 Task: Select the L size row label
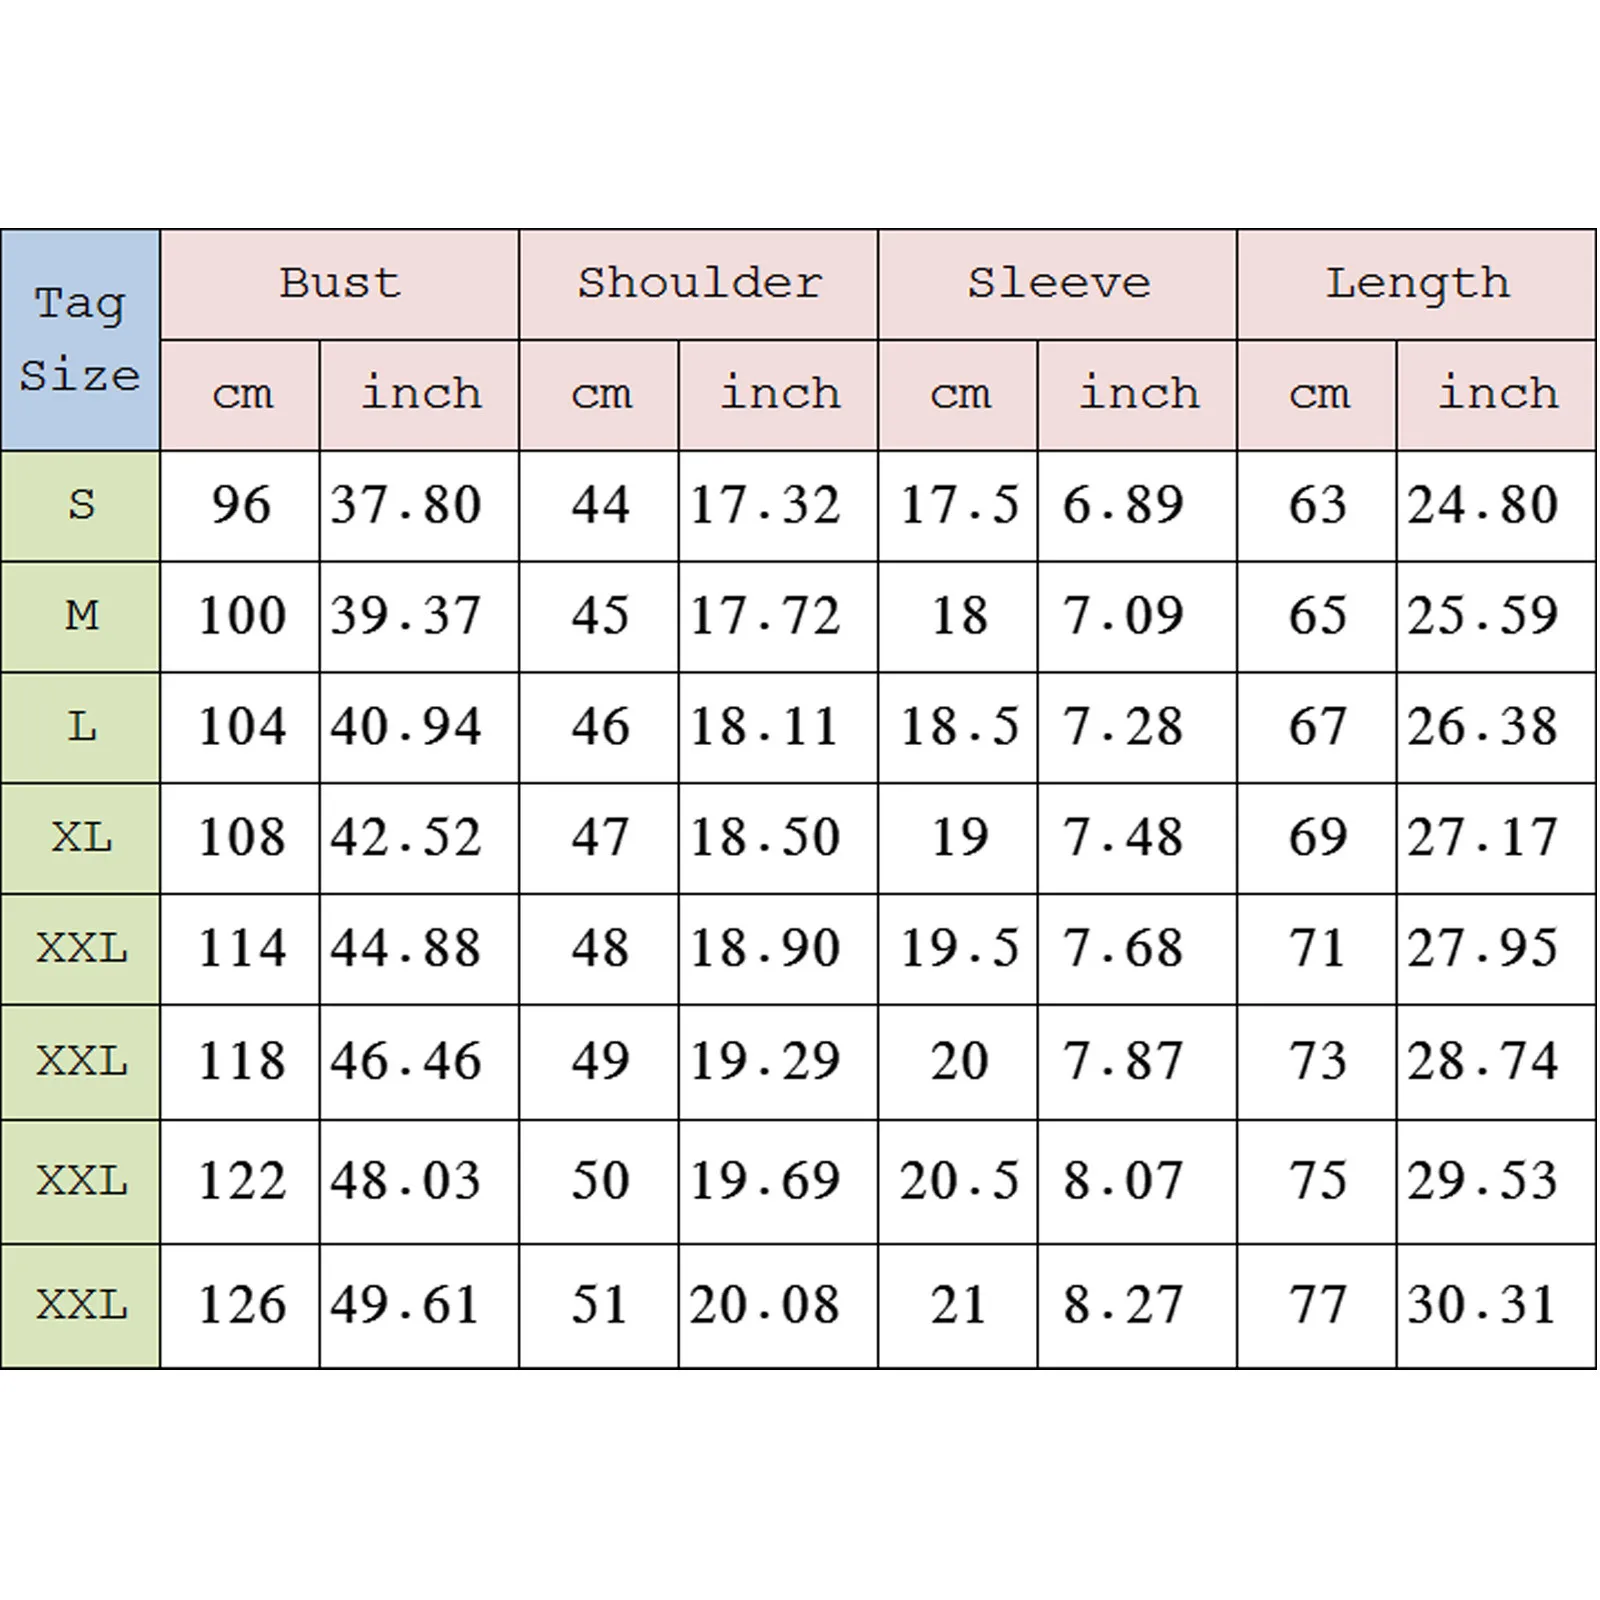[81, 728]
